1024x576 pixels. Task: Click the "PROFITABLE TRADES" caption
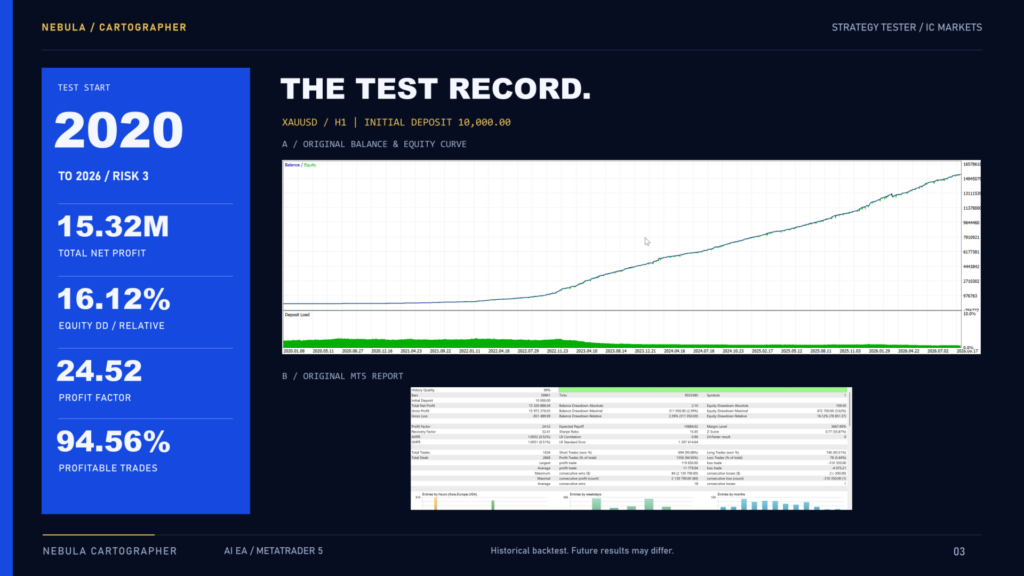108,468
